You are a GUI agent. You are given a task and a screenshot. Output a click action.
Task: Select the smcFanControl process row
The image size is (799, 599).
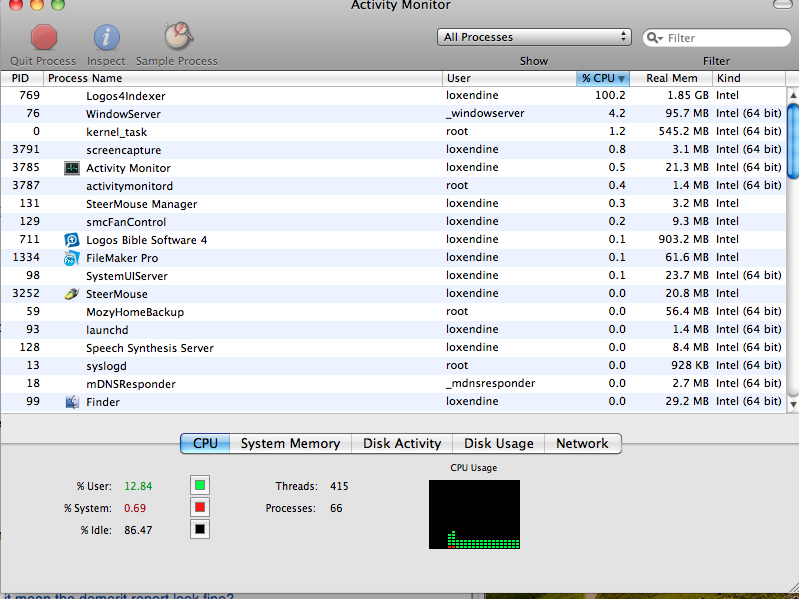pyautogui.click(x=393, y=222)
